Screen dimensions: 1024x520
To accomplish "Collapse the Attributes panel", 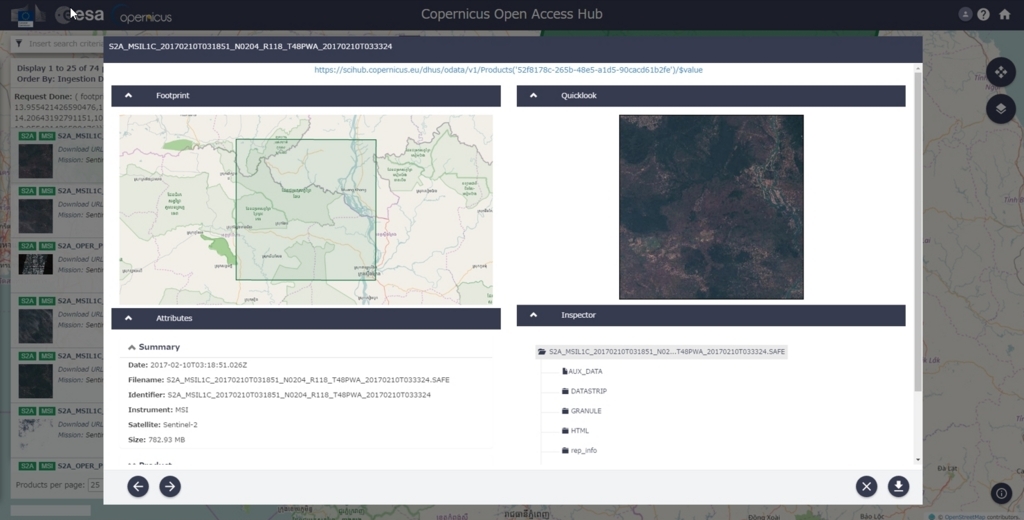I will 129,318.
